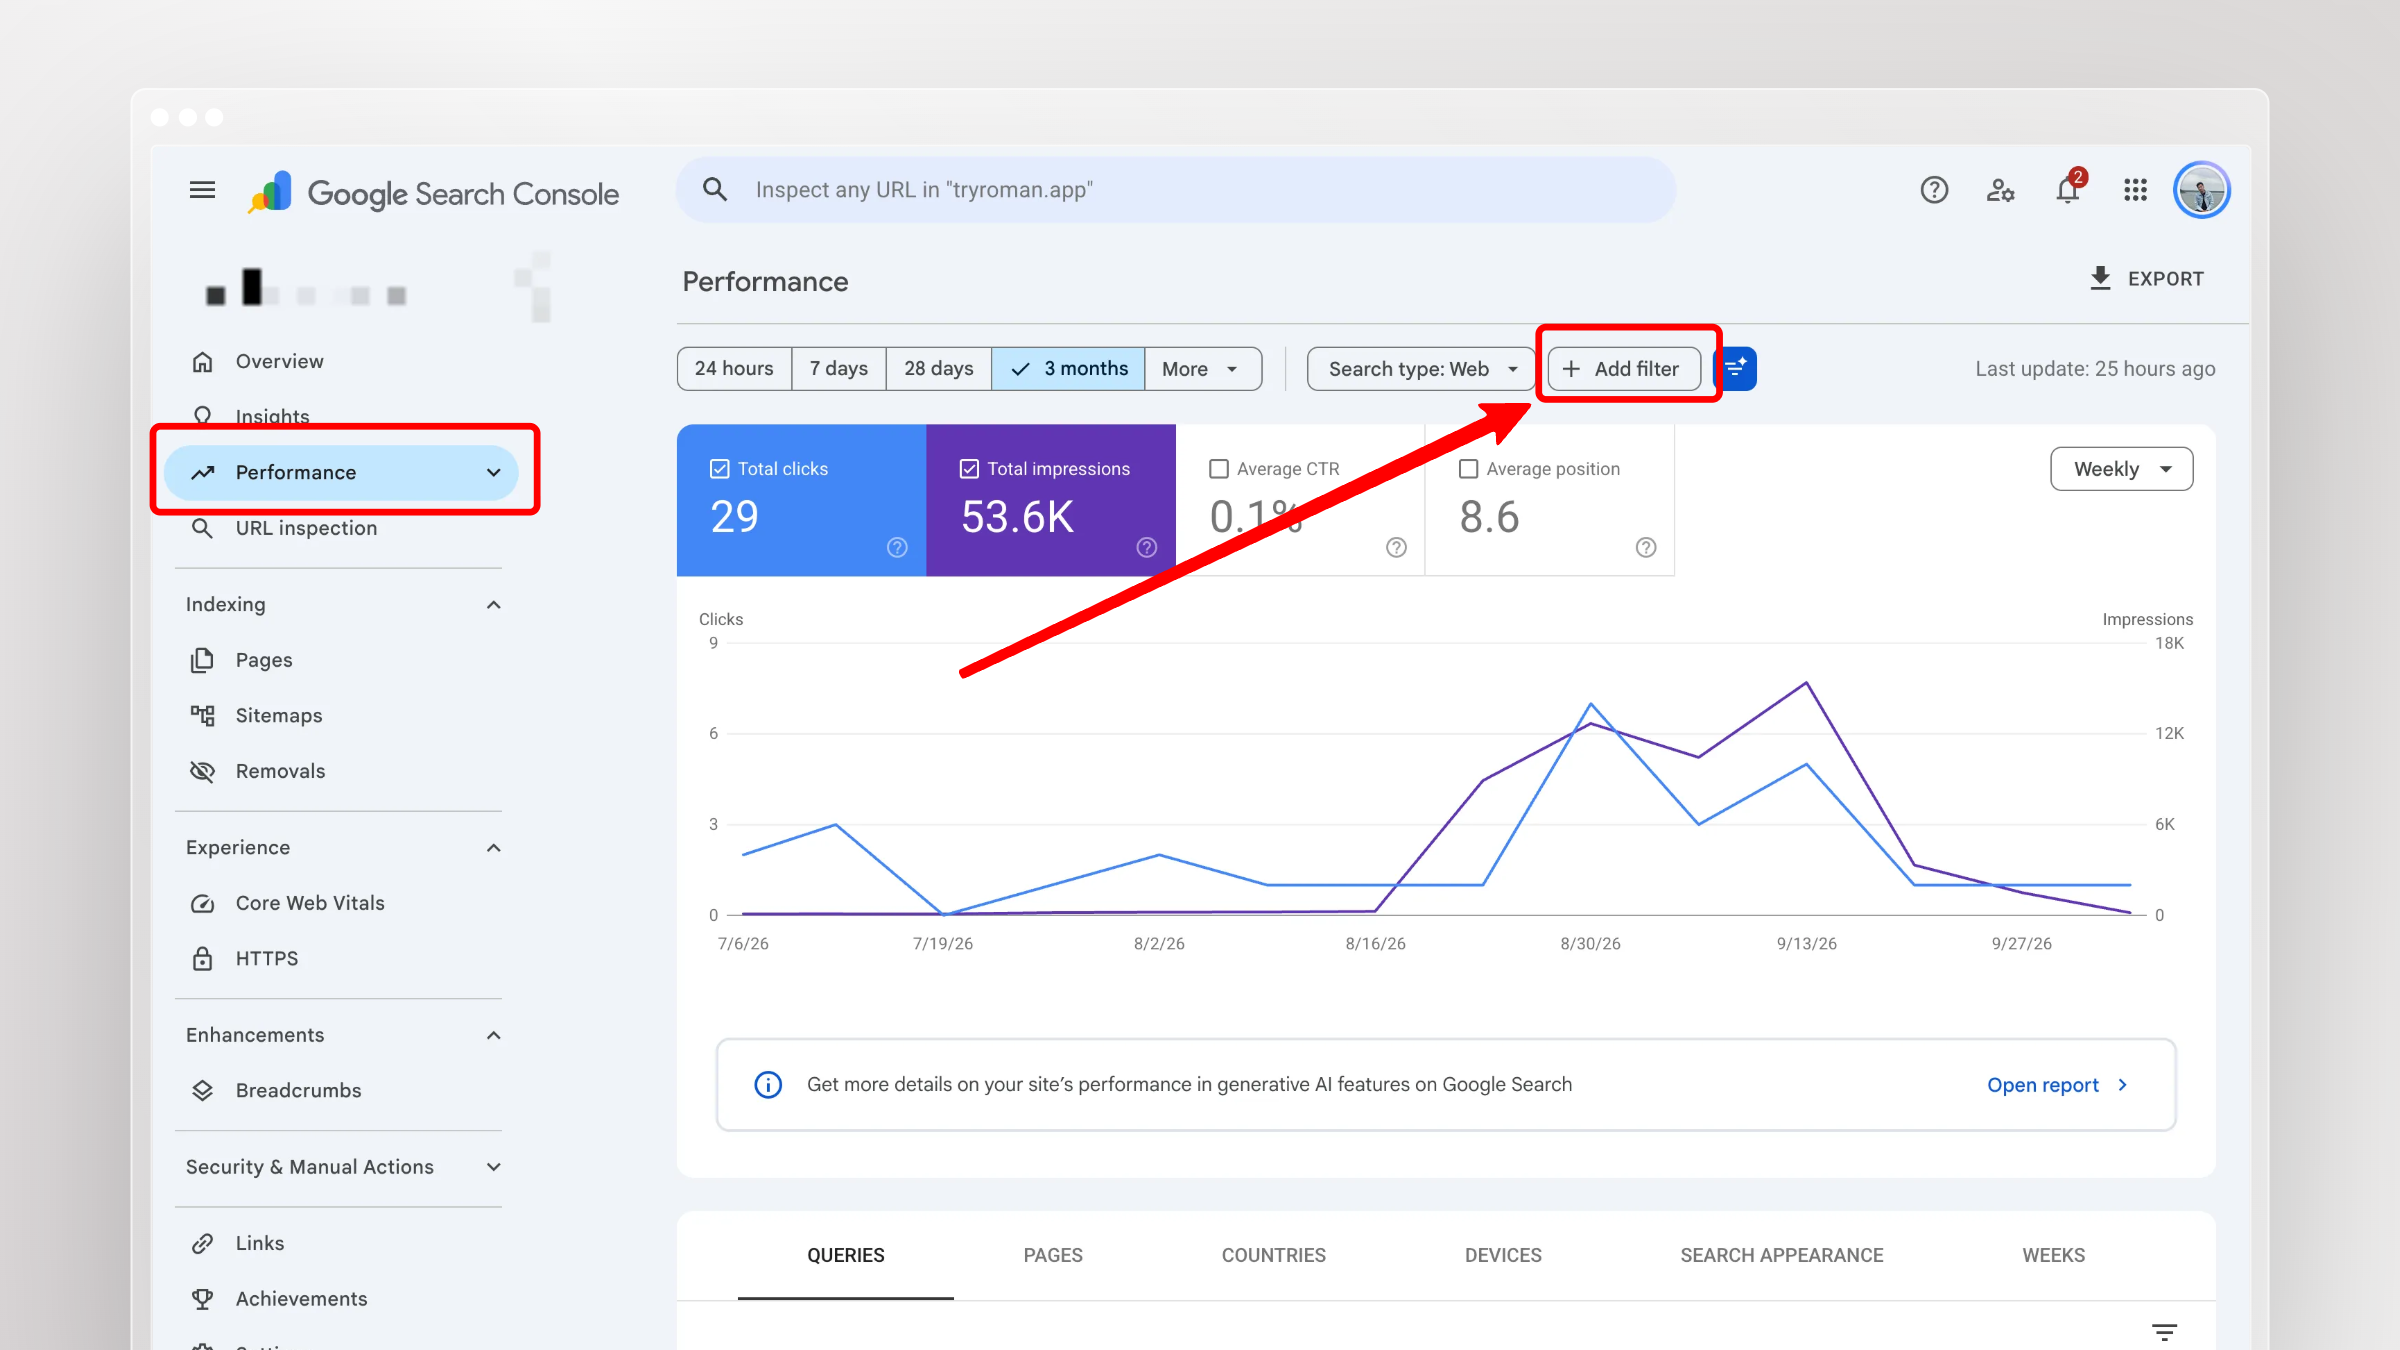This screenshot has height=1350, width=2400.
Task: Open the Search type: Web dropdown
Action: 1420,369
